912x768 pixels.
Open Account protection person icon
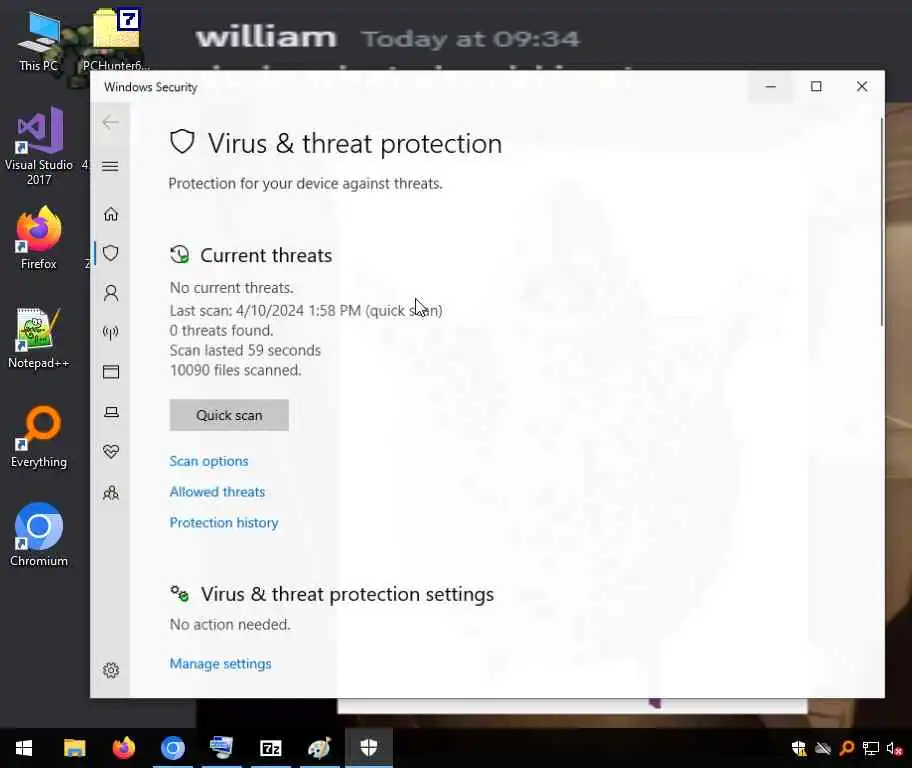point(111,293)
